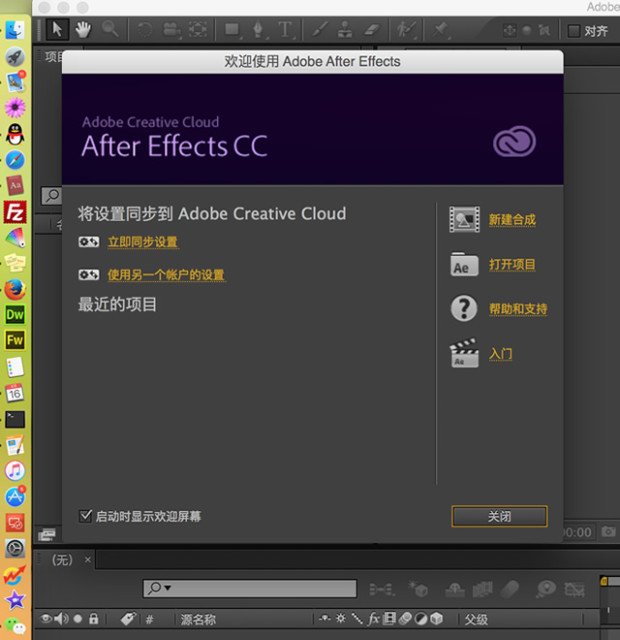The height and width of the screenshot is (640, 620).
Task: Click the new composition filmstrip icon
Action: coord(464,219)
